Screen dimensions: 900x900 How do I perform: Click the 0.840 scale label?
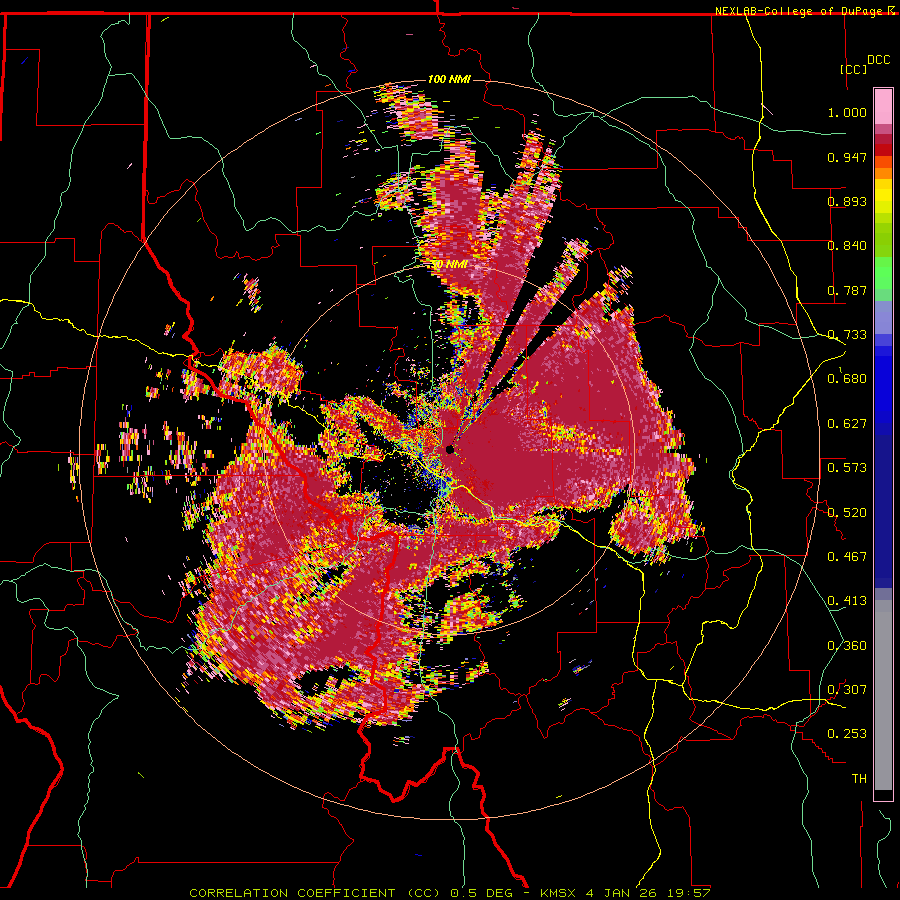click(x=847, y=246)
